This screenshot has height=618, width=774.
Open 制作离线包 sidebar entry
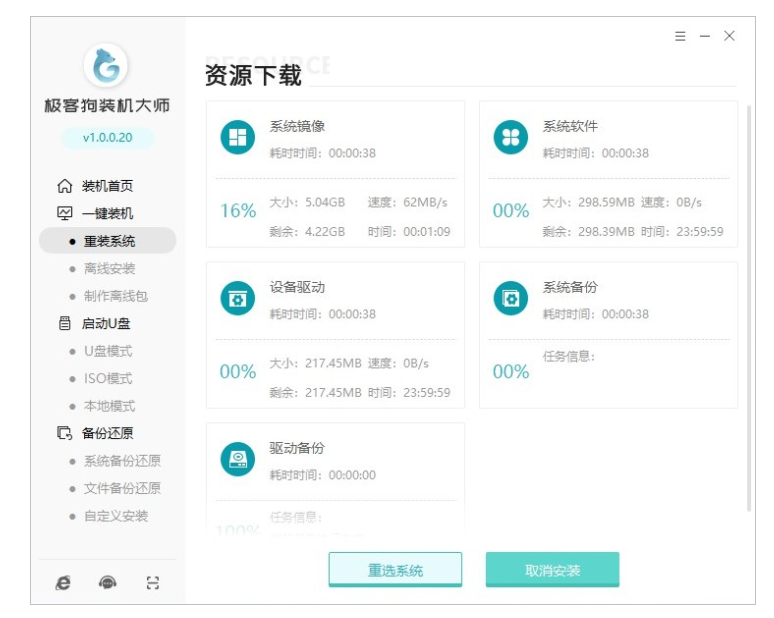116,296
